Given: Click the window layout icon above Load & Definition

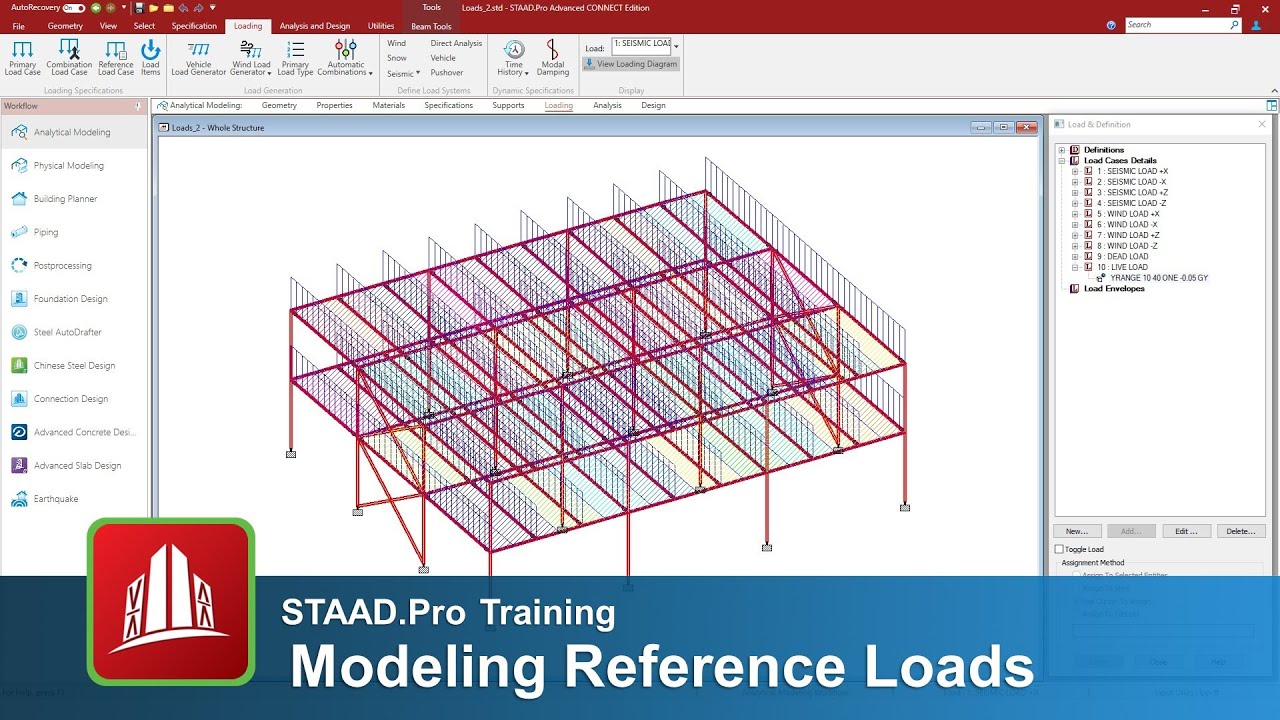Looking at the screenshot, I should coord(1271,105).
